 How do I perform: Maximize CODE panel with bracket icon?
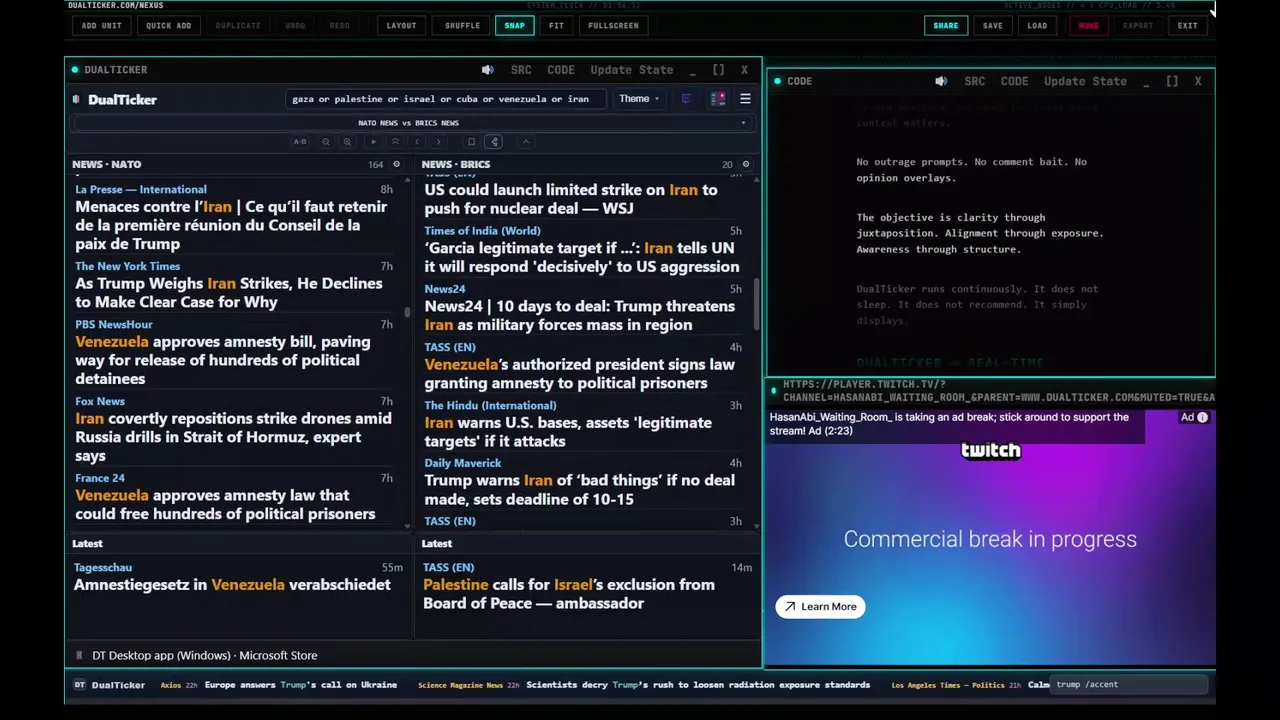pyautogui.click(x=1172, y=81)
